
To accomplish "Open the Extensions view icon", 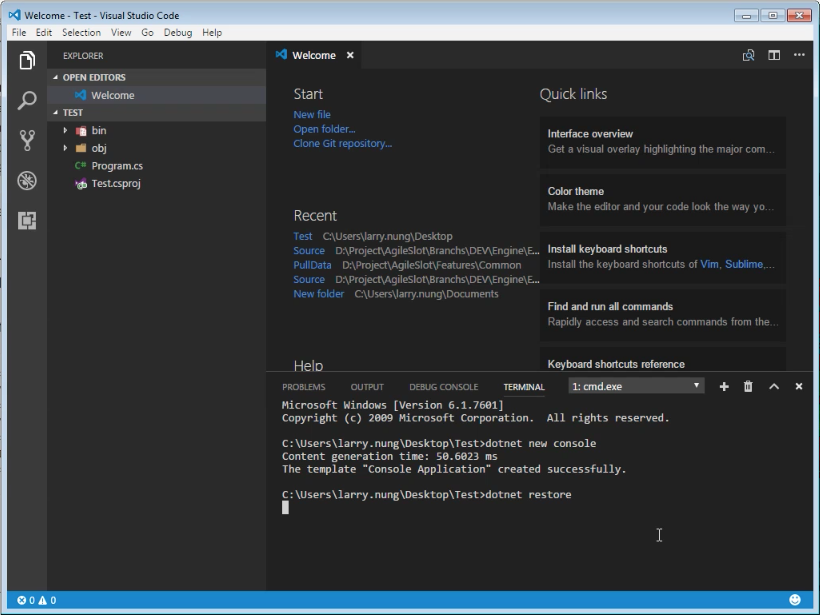I will click(27, 220).
